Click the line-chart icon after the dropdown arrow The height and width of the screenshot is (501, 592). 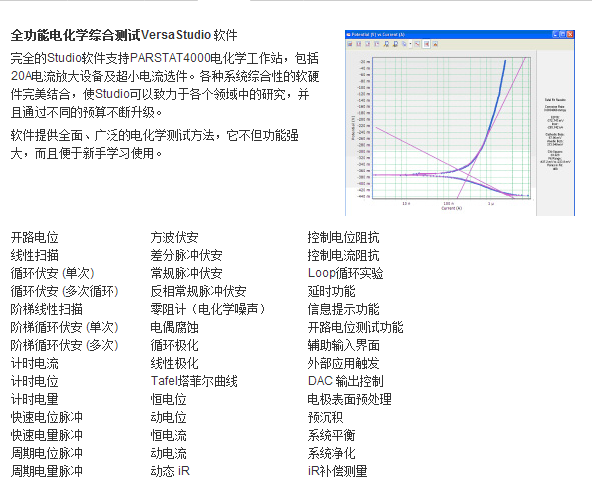(417, 44)
